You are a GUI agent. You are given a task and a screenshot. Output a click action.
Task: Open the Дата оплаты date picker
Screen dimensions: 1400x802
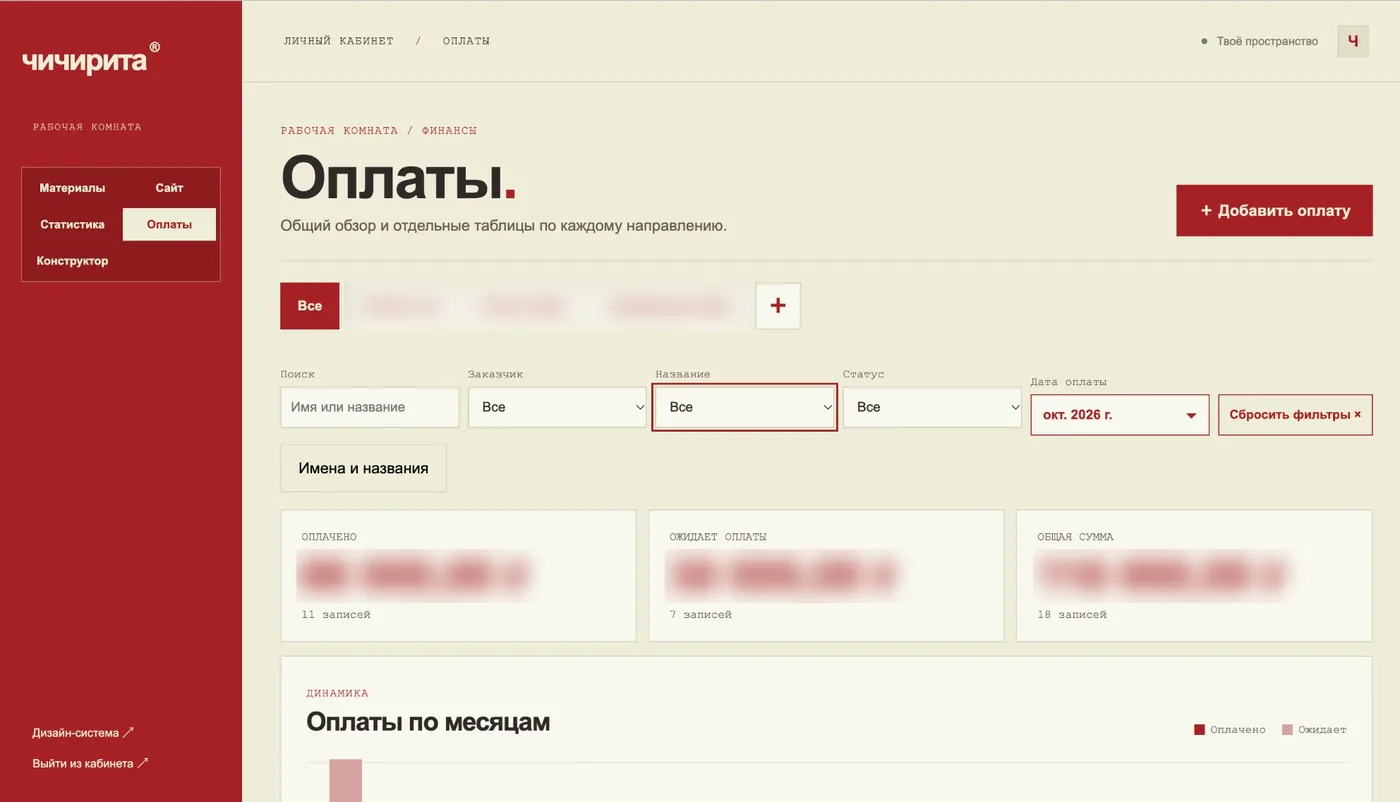(1120, 415)
